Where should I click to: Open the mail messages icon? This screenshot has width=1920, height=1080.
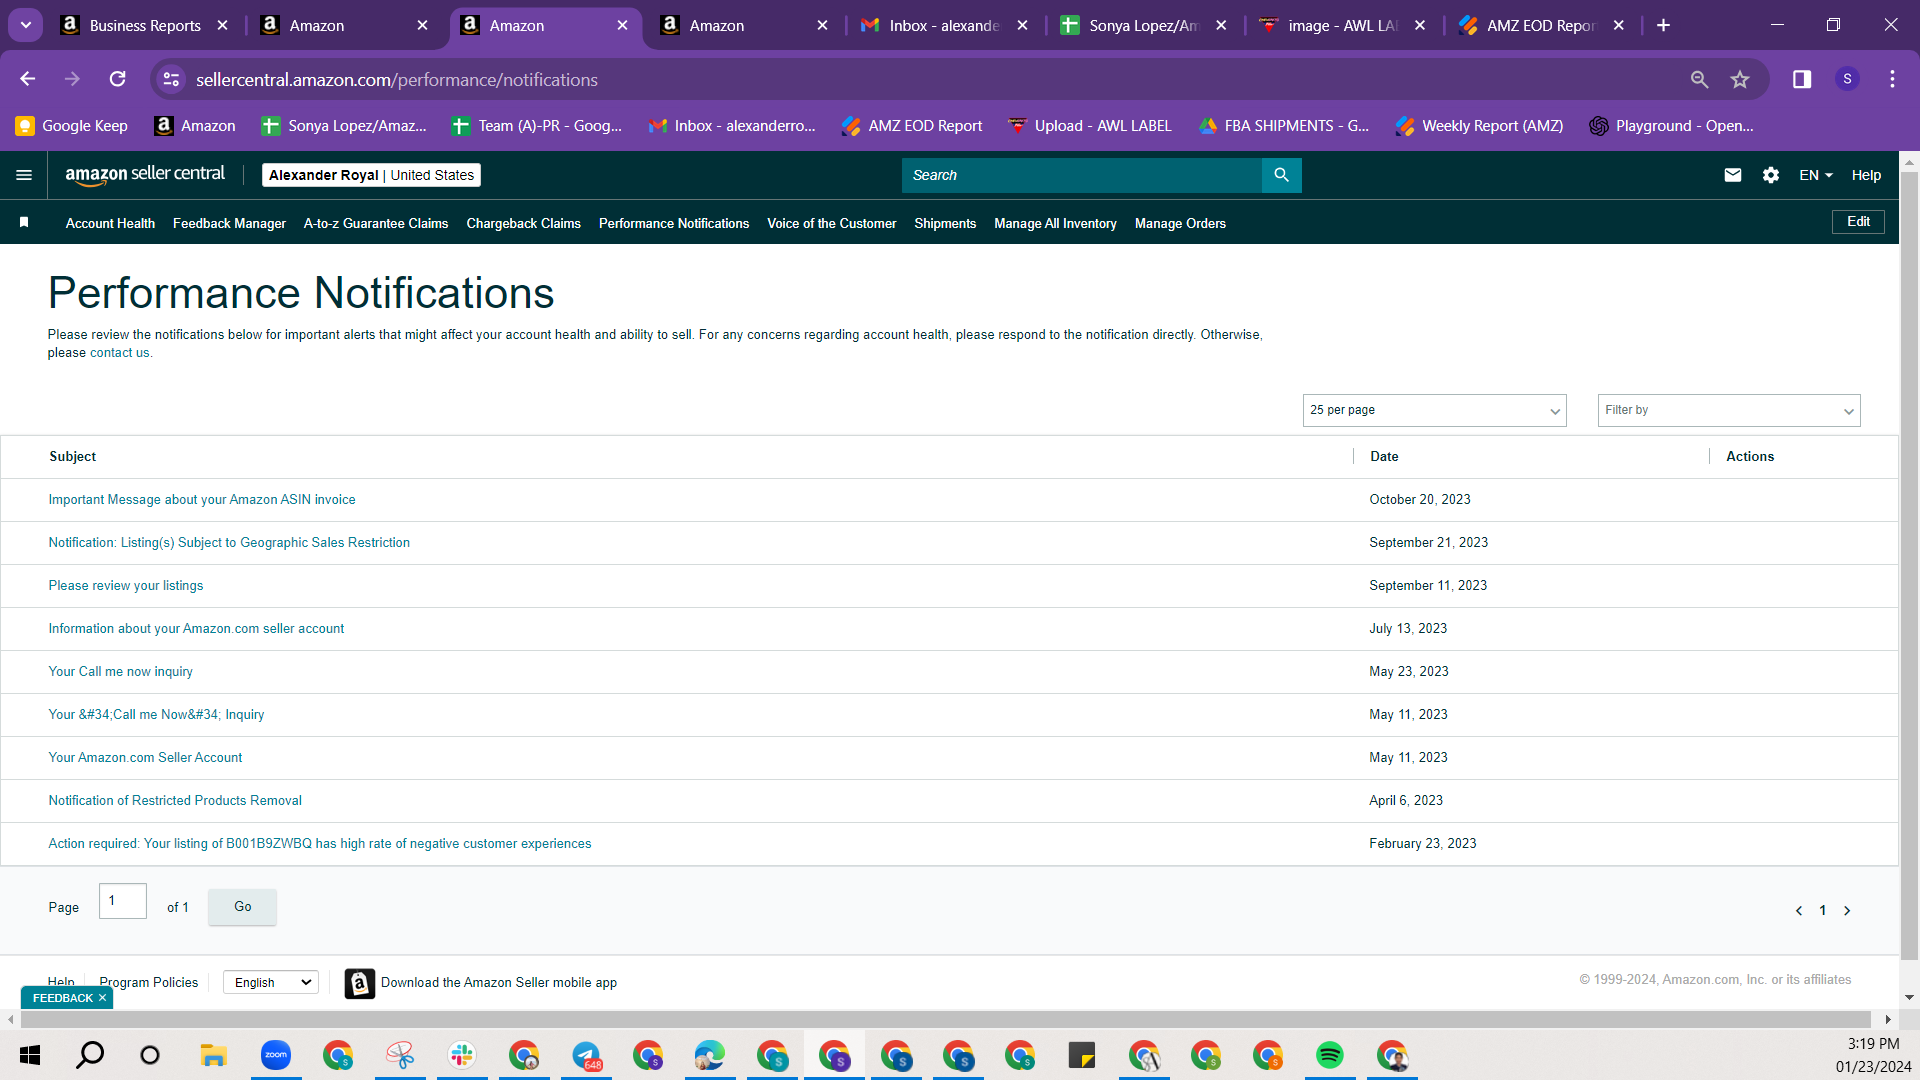pos(1733,175)
